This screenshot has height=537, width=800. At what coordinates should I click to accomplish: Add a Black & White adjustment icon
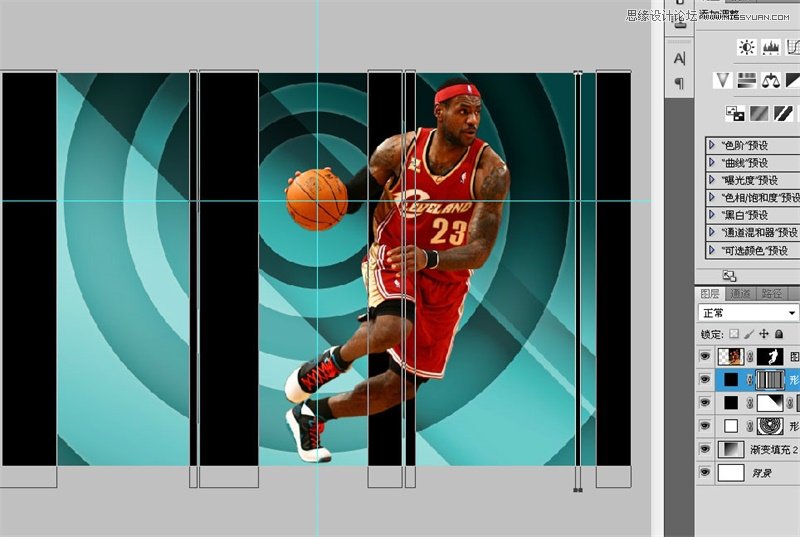click(793, 80)
